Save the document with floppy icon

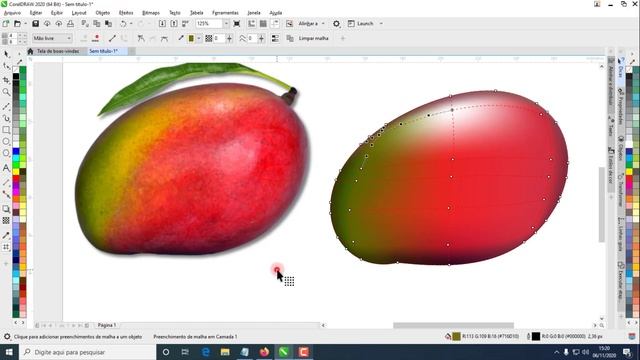tap(36, 24)
